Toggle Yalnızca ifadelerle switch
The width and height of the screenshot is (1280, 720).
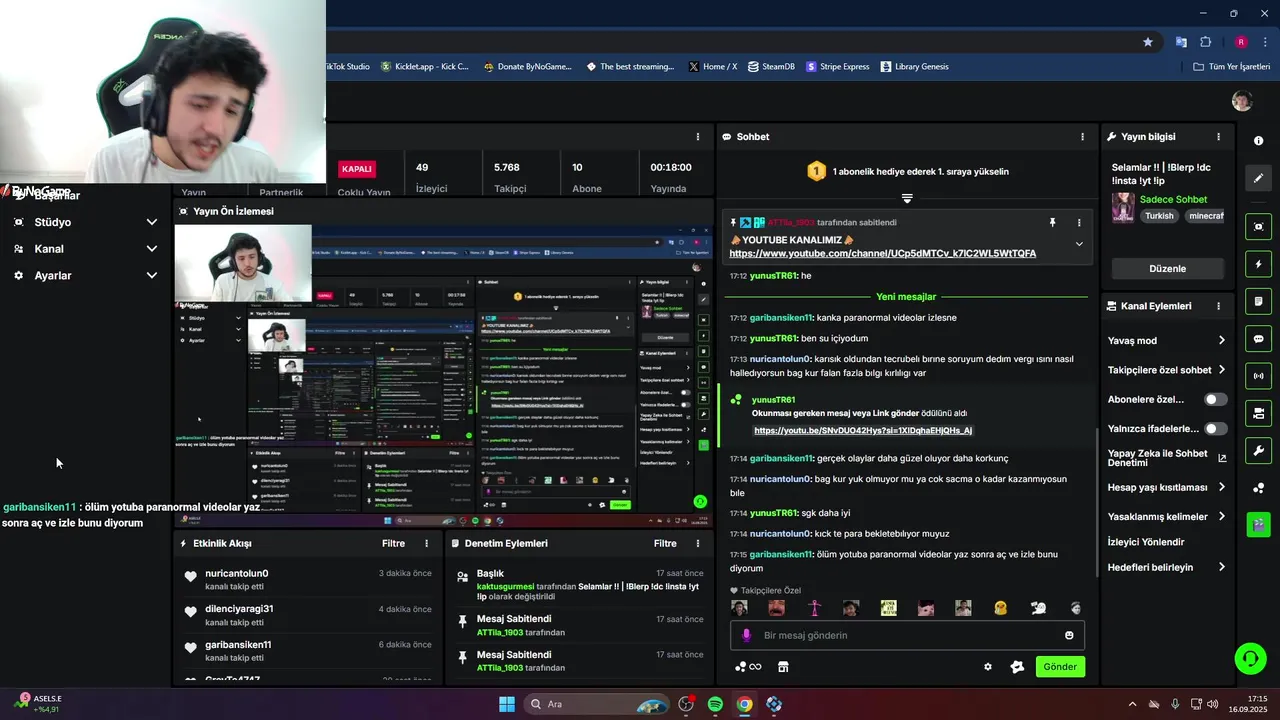(x=1216, y=428)
